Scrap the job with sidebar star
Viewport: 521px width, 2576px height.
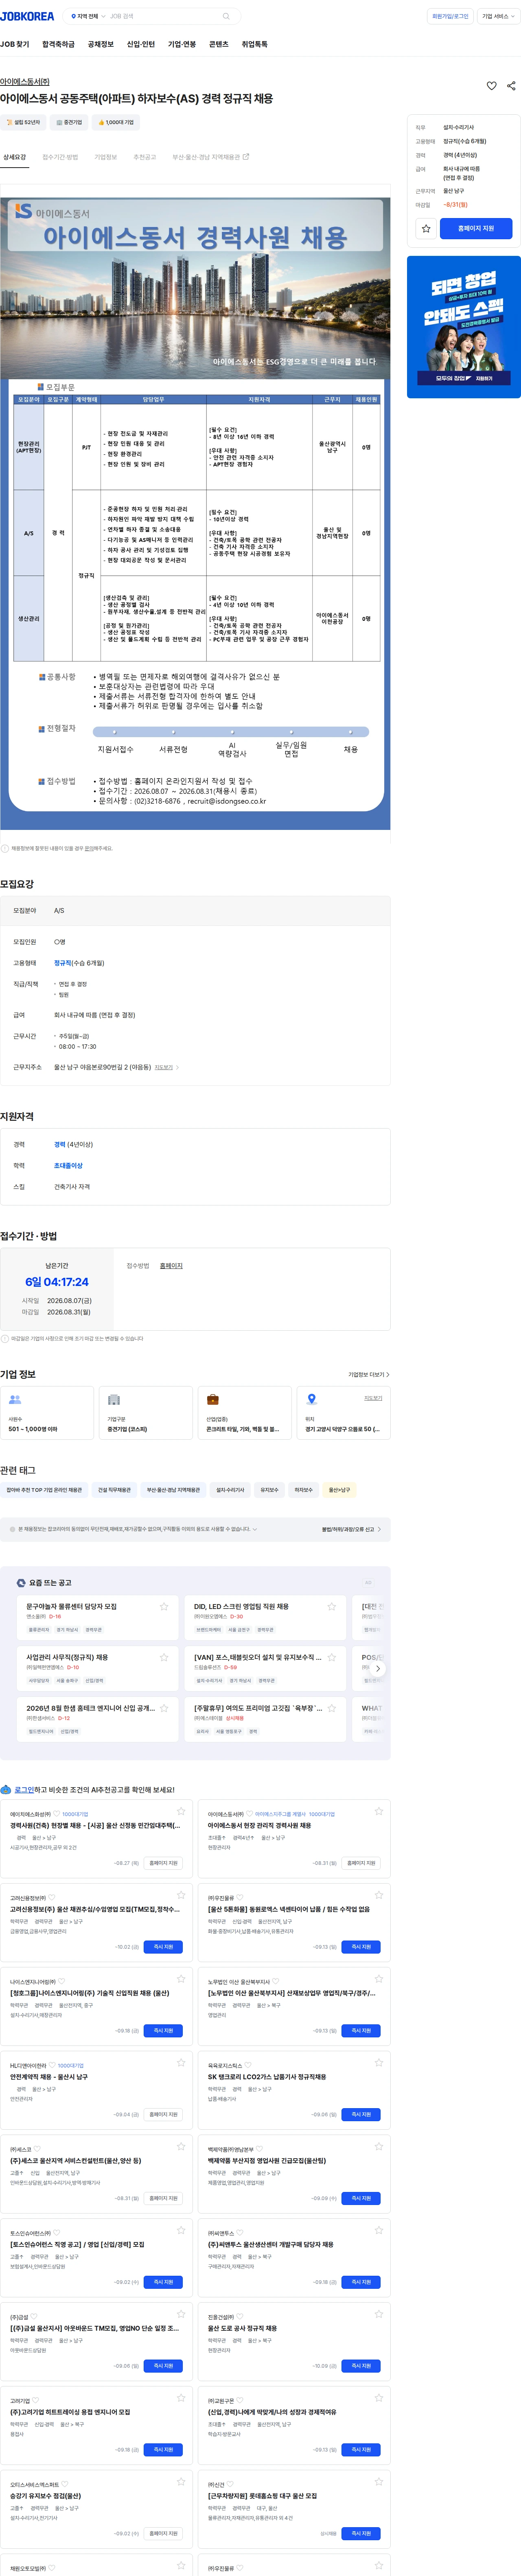coord(426,228)
